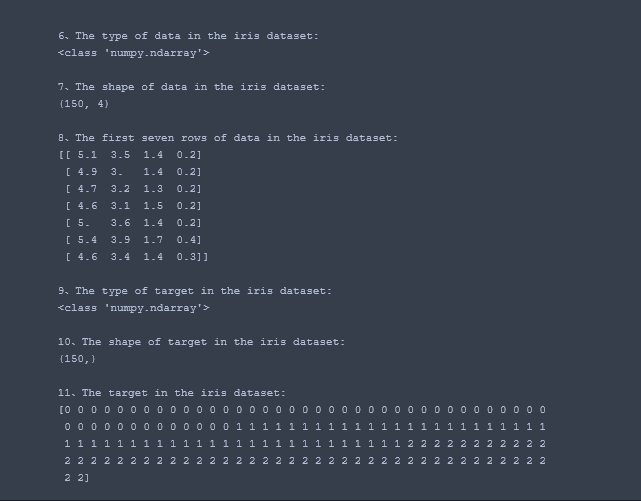Click the numpy.ndarray class line under item 6
This screenshot has width=641, height=501.
click(x=134, y=53)
